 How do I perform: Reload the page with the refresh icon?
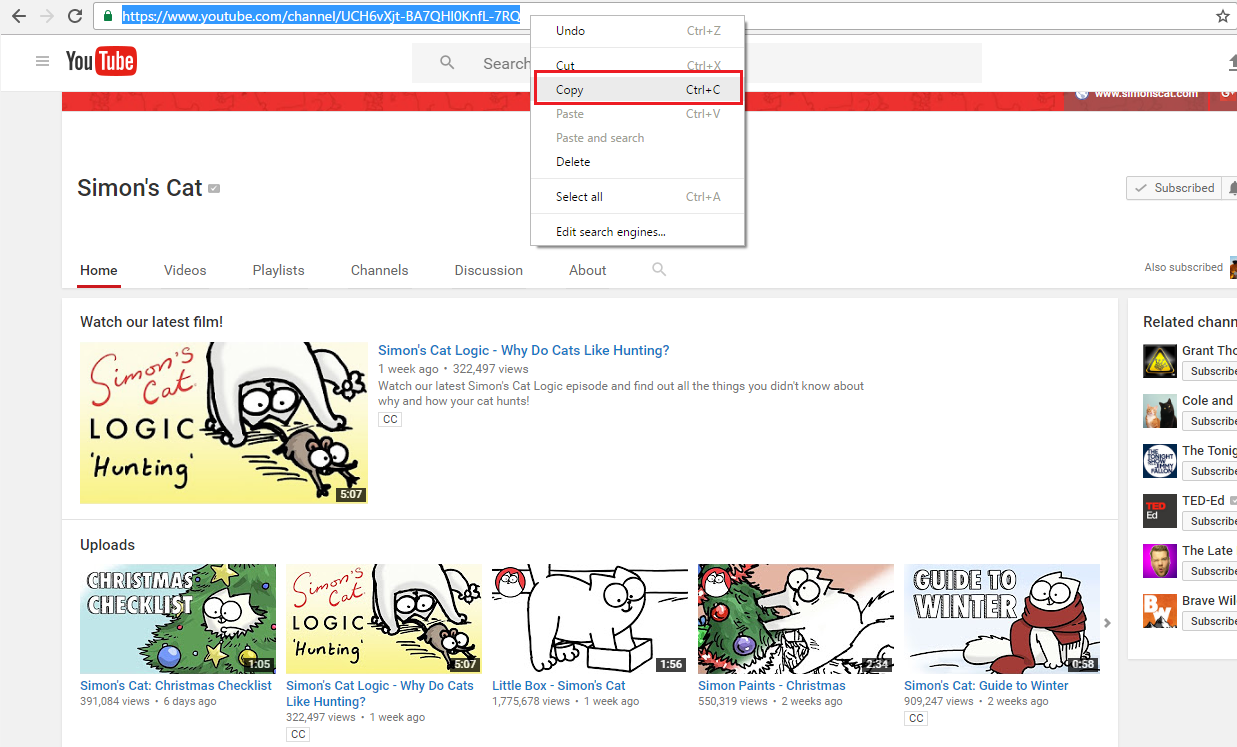[x=75, y=16]
